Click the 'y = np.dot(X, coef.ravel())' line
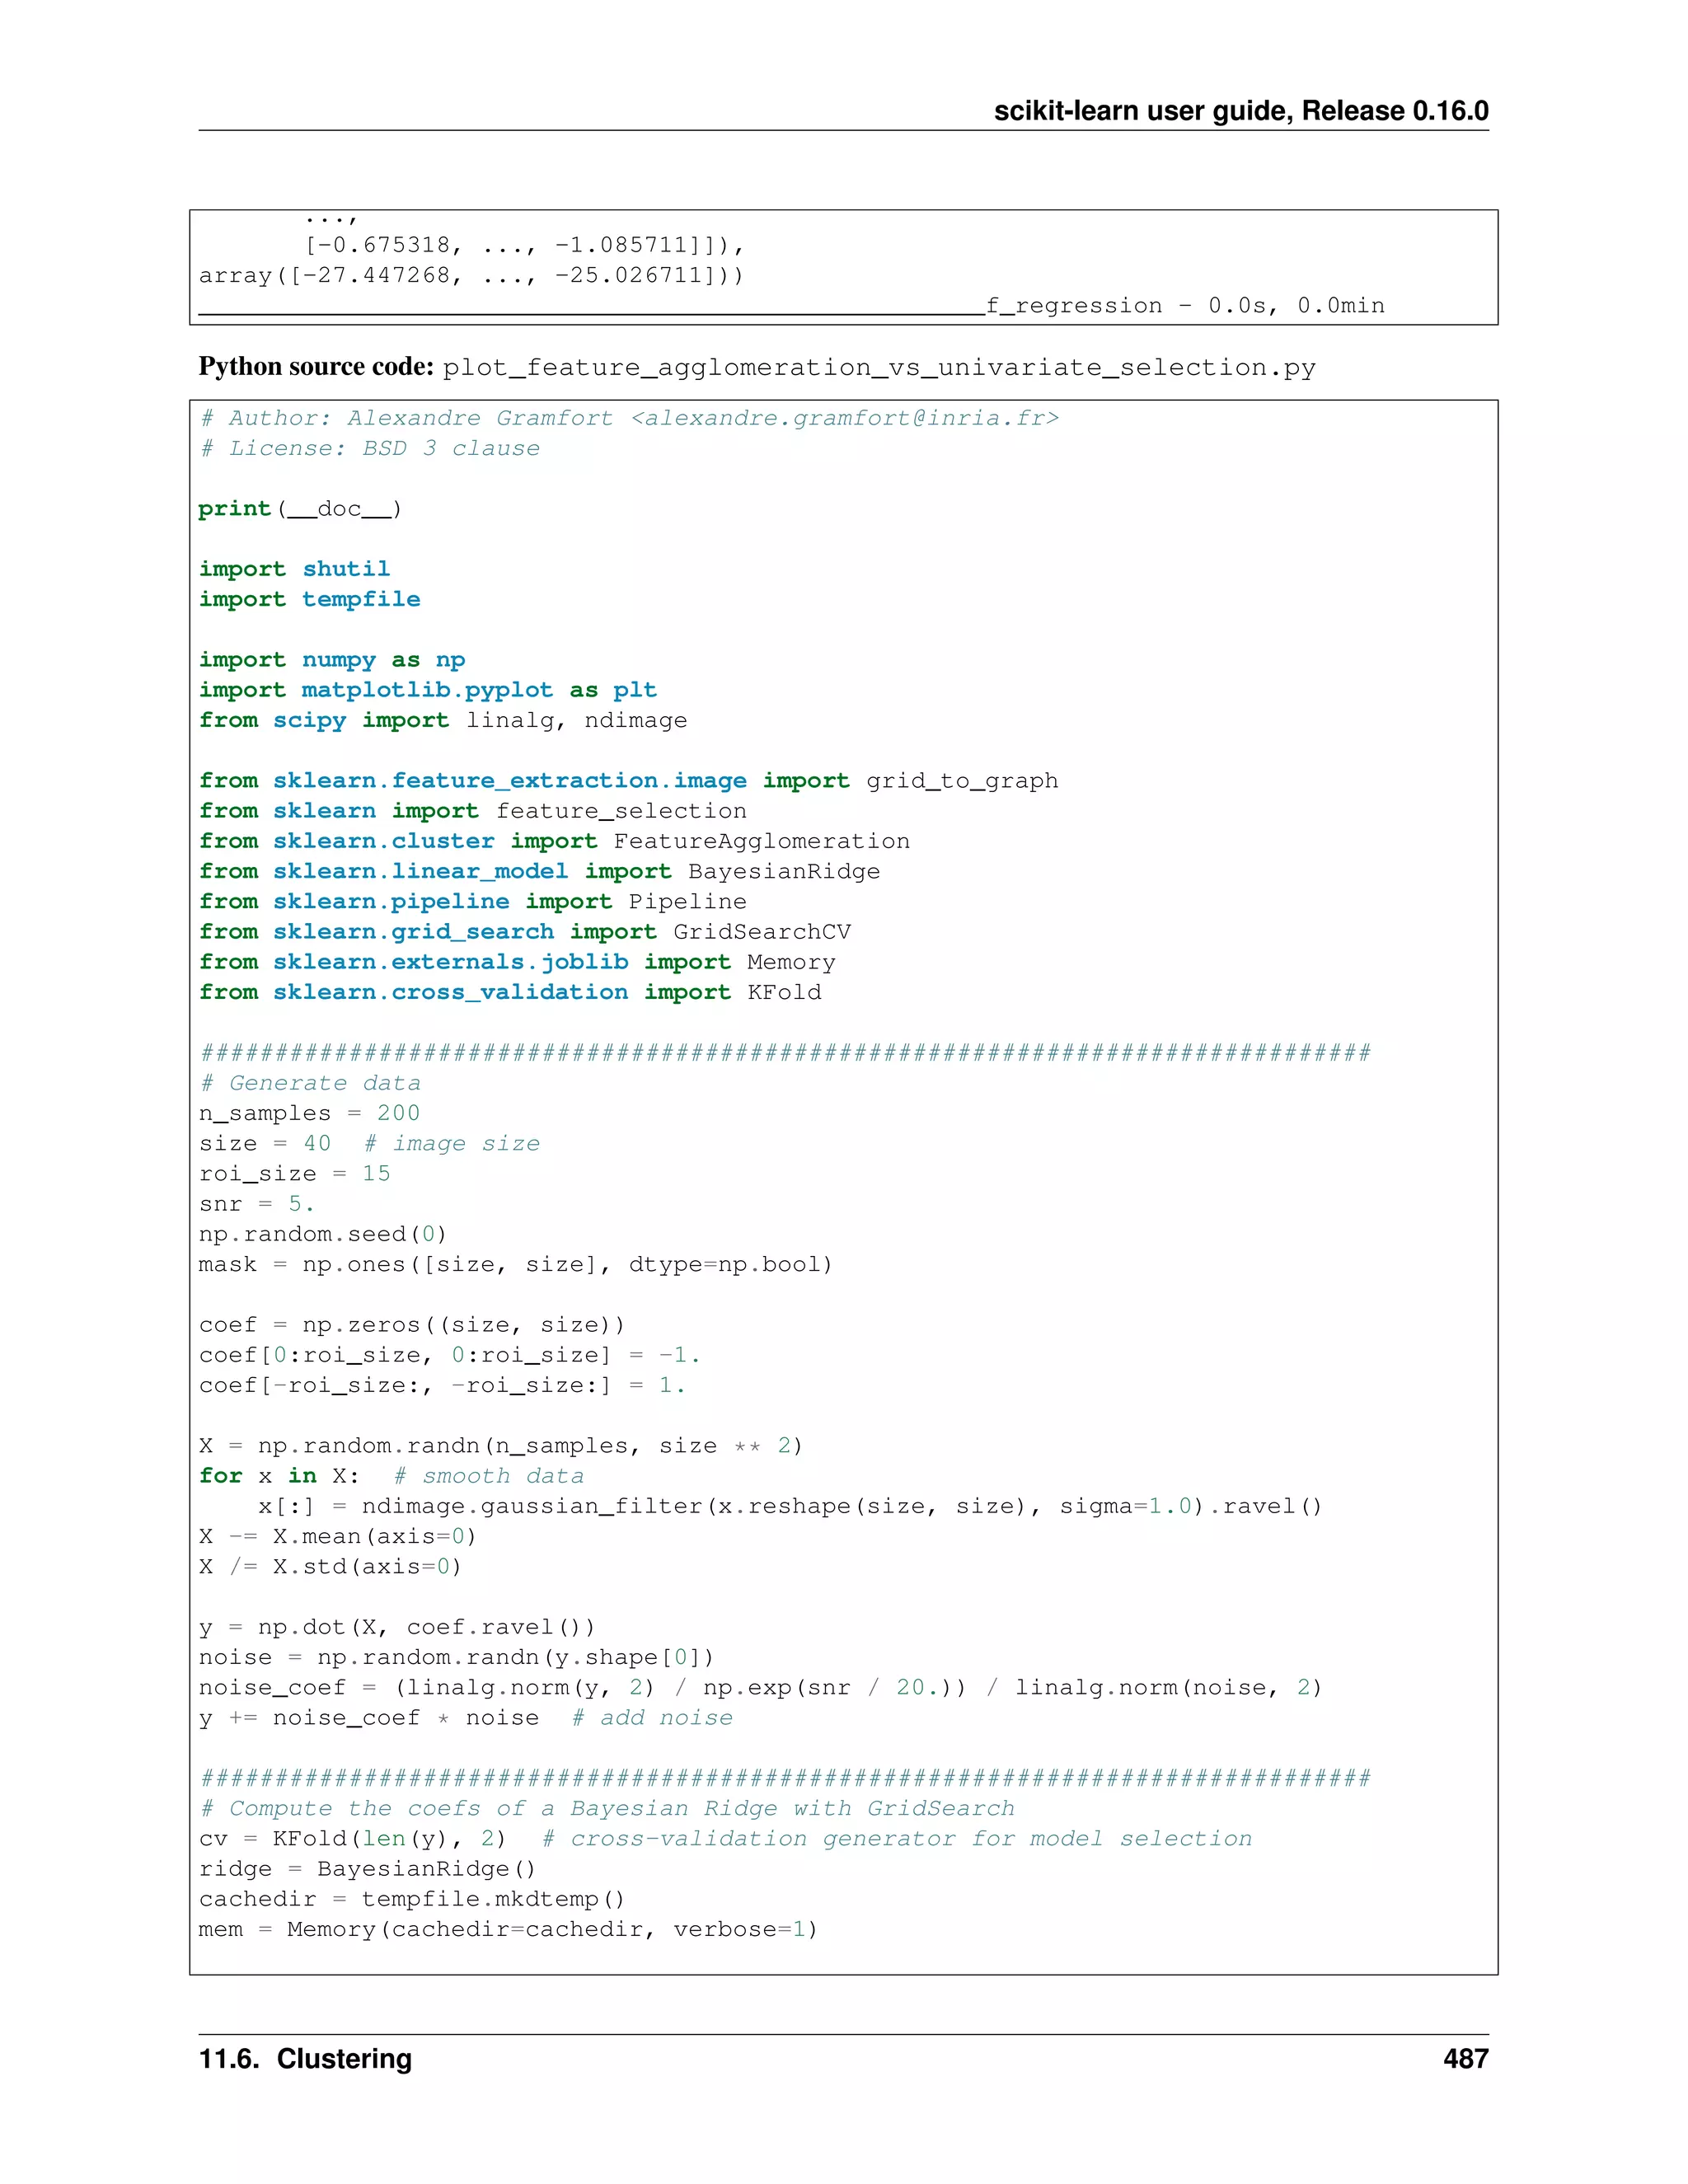The height and width of the screenshot is (2184, 1688). [397, 1627]
